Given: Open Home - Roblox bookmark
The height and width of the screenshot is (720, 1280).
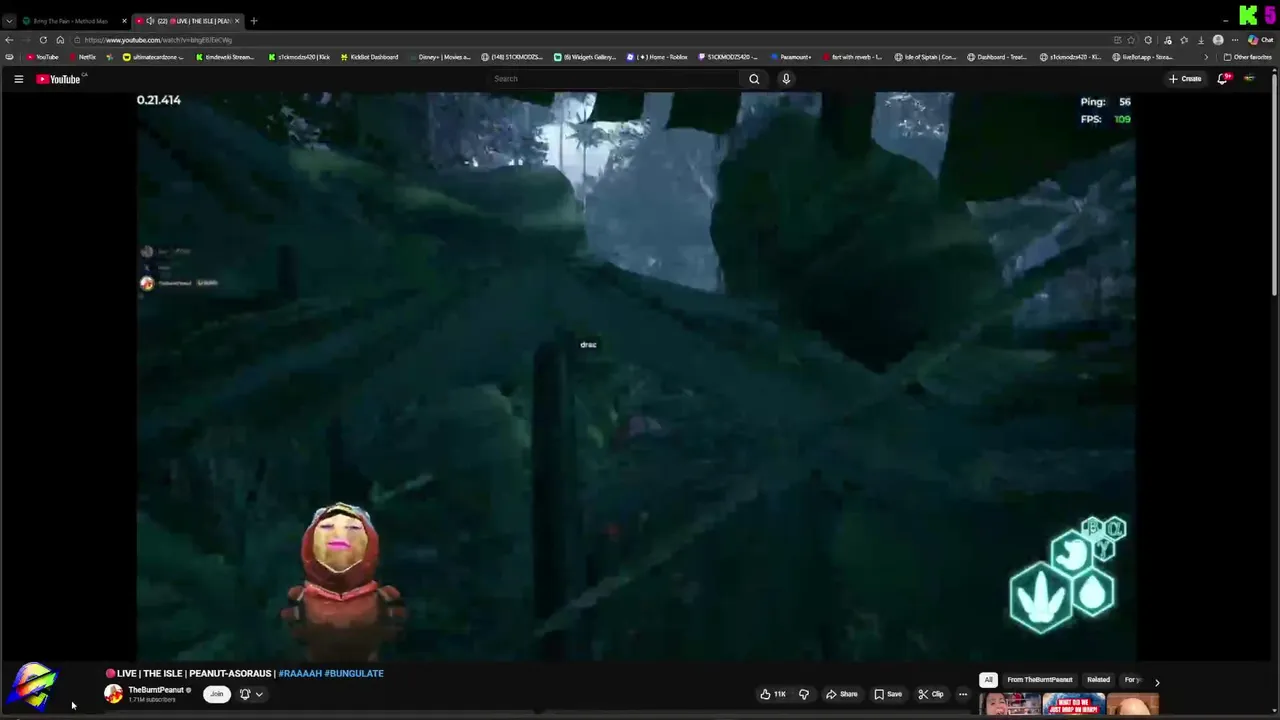Looking at the screenshot, I should [x=658, y=57].
